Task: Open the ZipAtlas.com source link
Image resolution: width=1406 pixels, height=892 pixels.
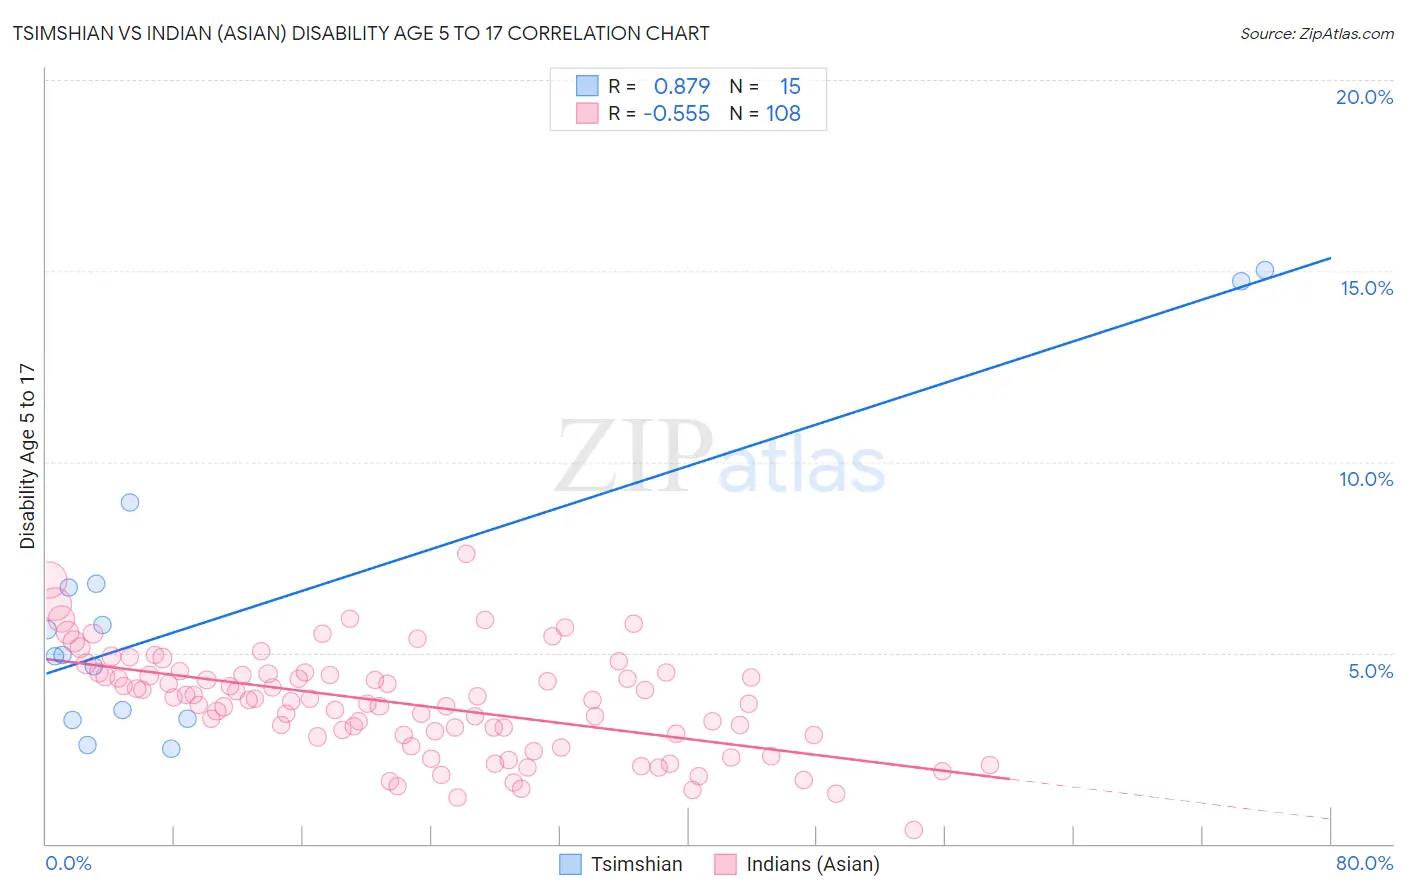Action: [x=1317, y=33]
